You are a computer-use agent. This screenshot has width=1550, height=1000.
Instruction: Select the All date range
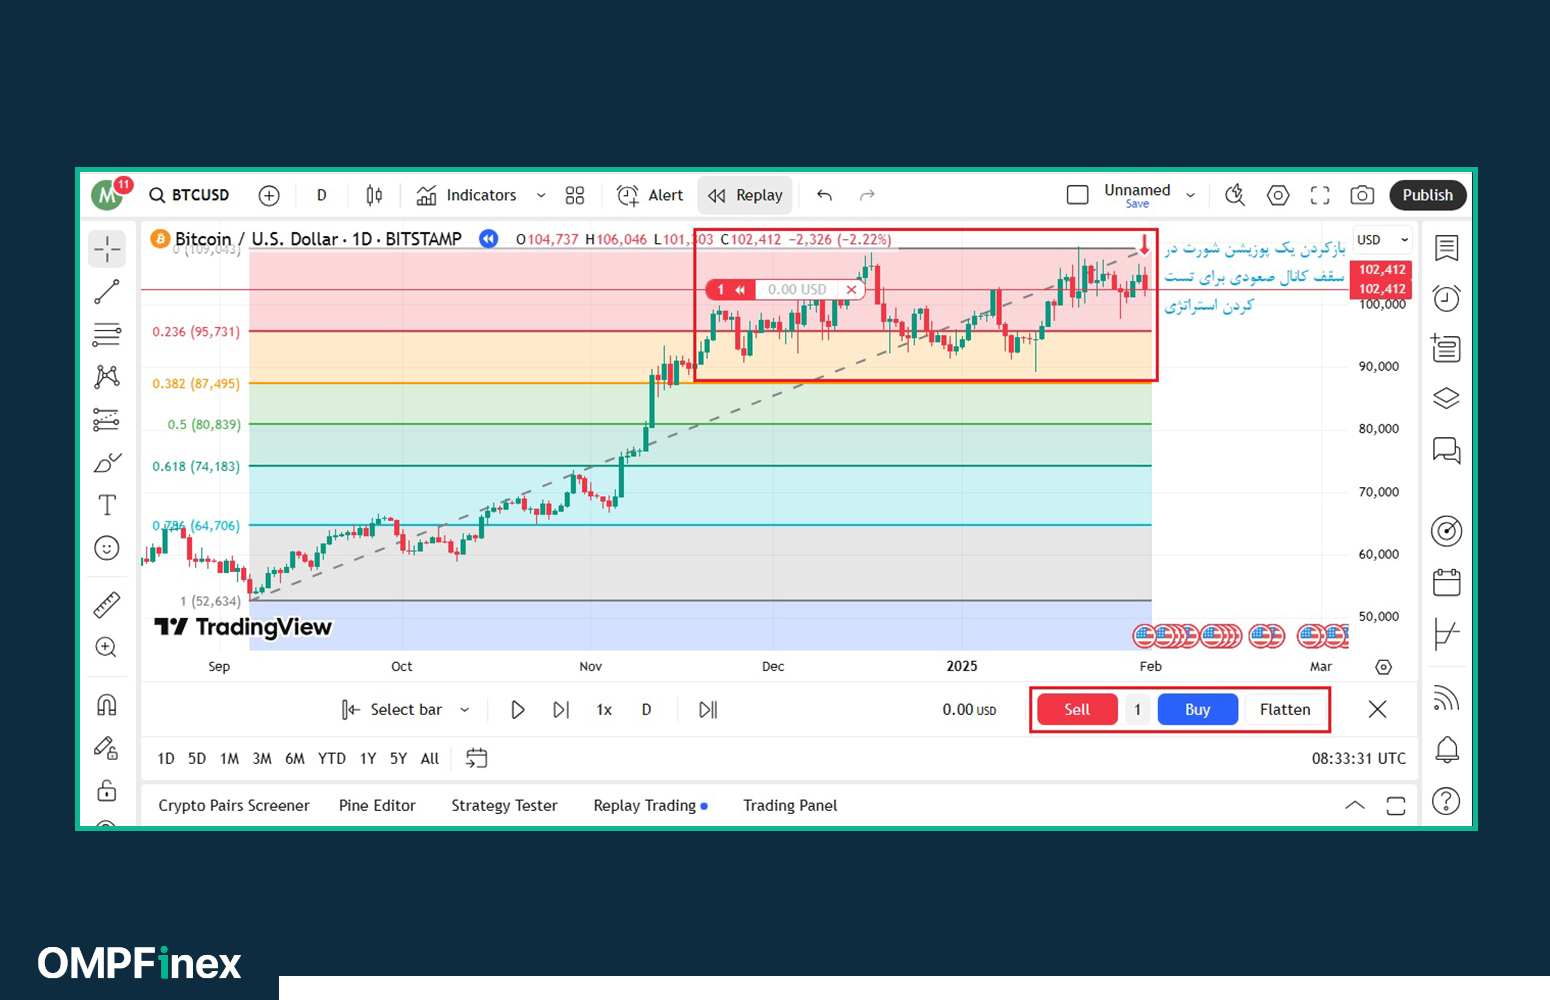(430, 759)
